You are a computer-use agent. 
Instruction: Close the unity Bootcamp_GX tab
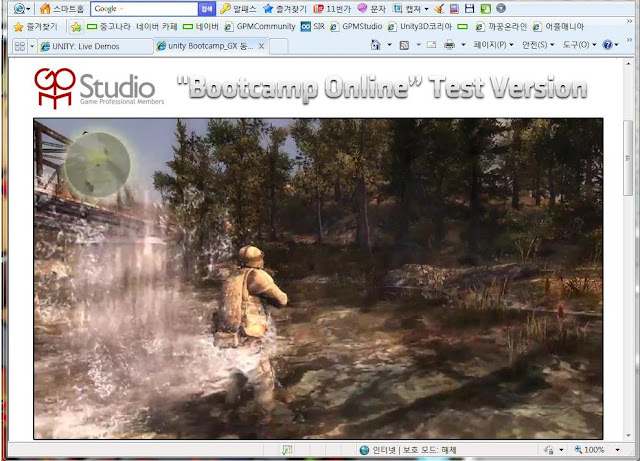pyautogui.click(x=261, y=46)
